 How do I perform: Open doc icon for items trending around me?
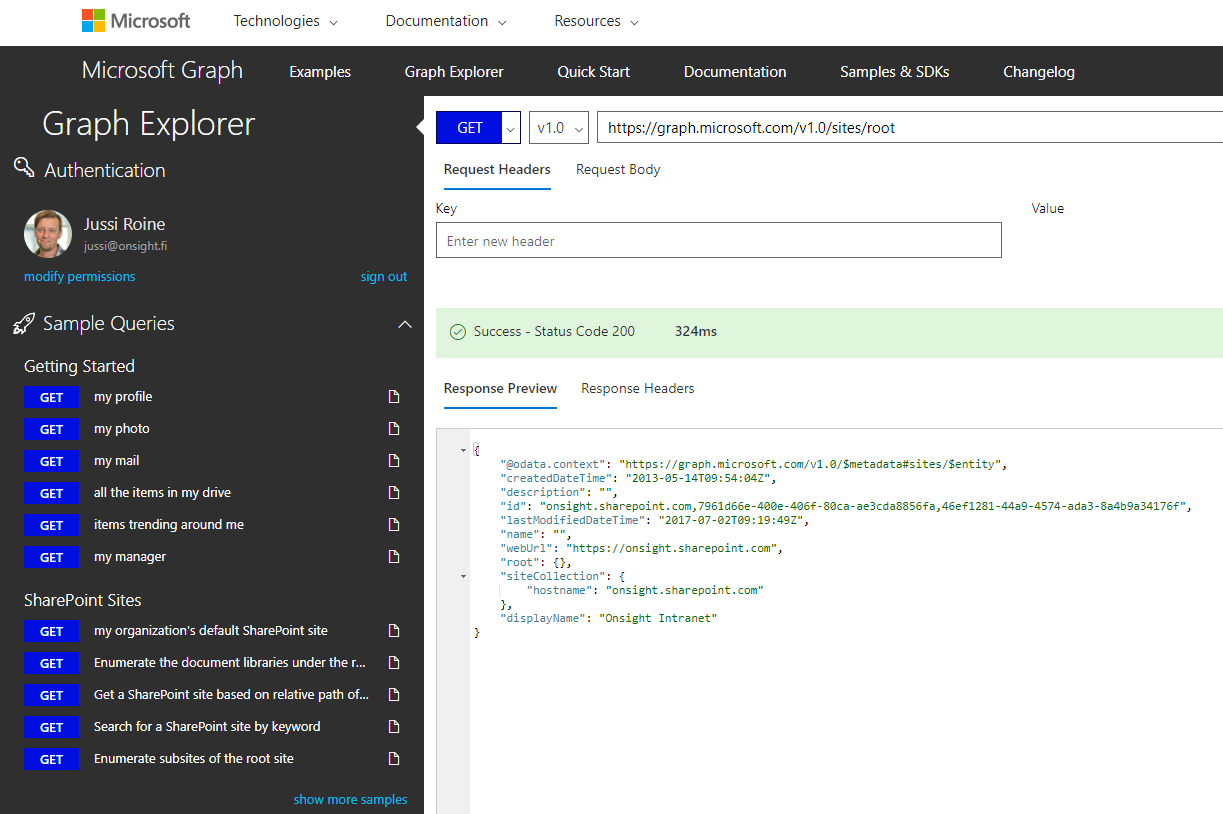coord(394,525)
